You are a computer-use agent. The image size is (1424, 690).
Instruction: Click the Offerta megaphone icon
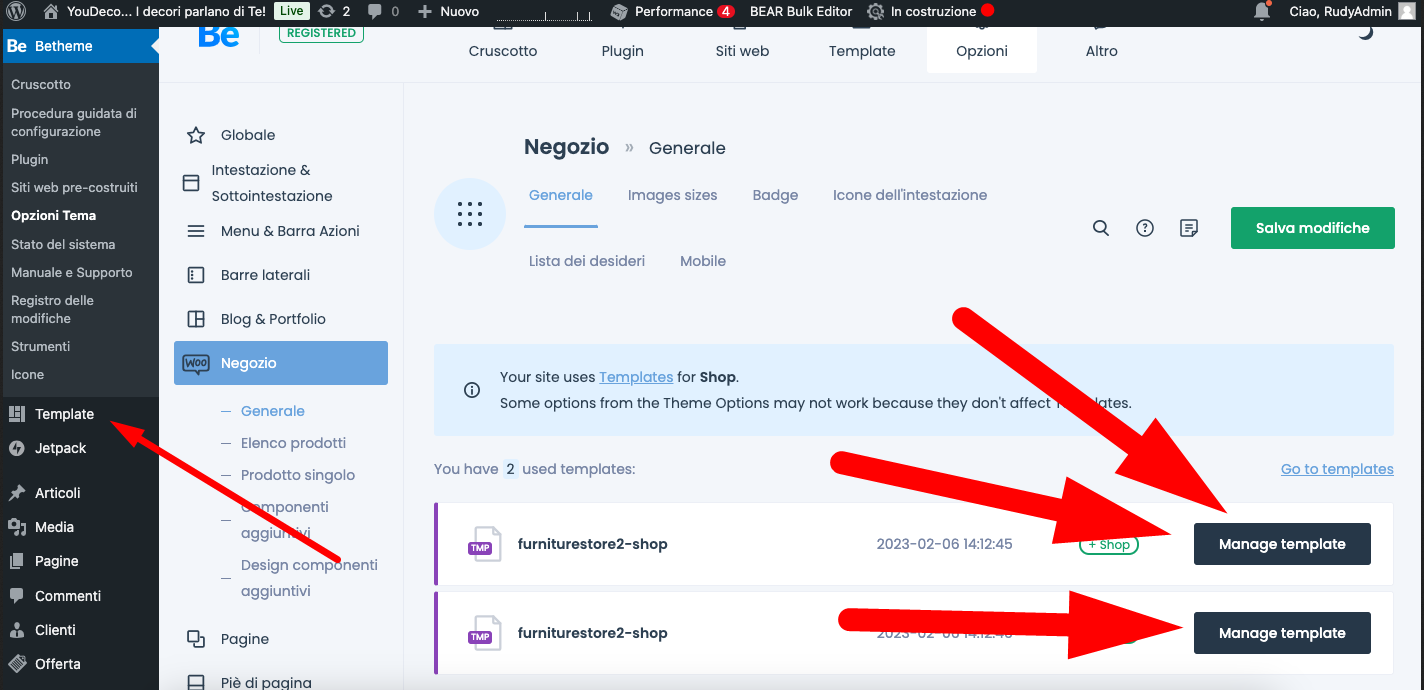16,664
